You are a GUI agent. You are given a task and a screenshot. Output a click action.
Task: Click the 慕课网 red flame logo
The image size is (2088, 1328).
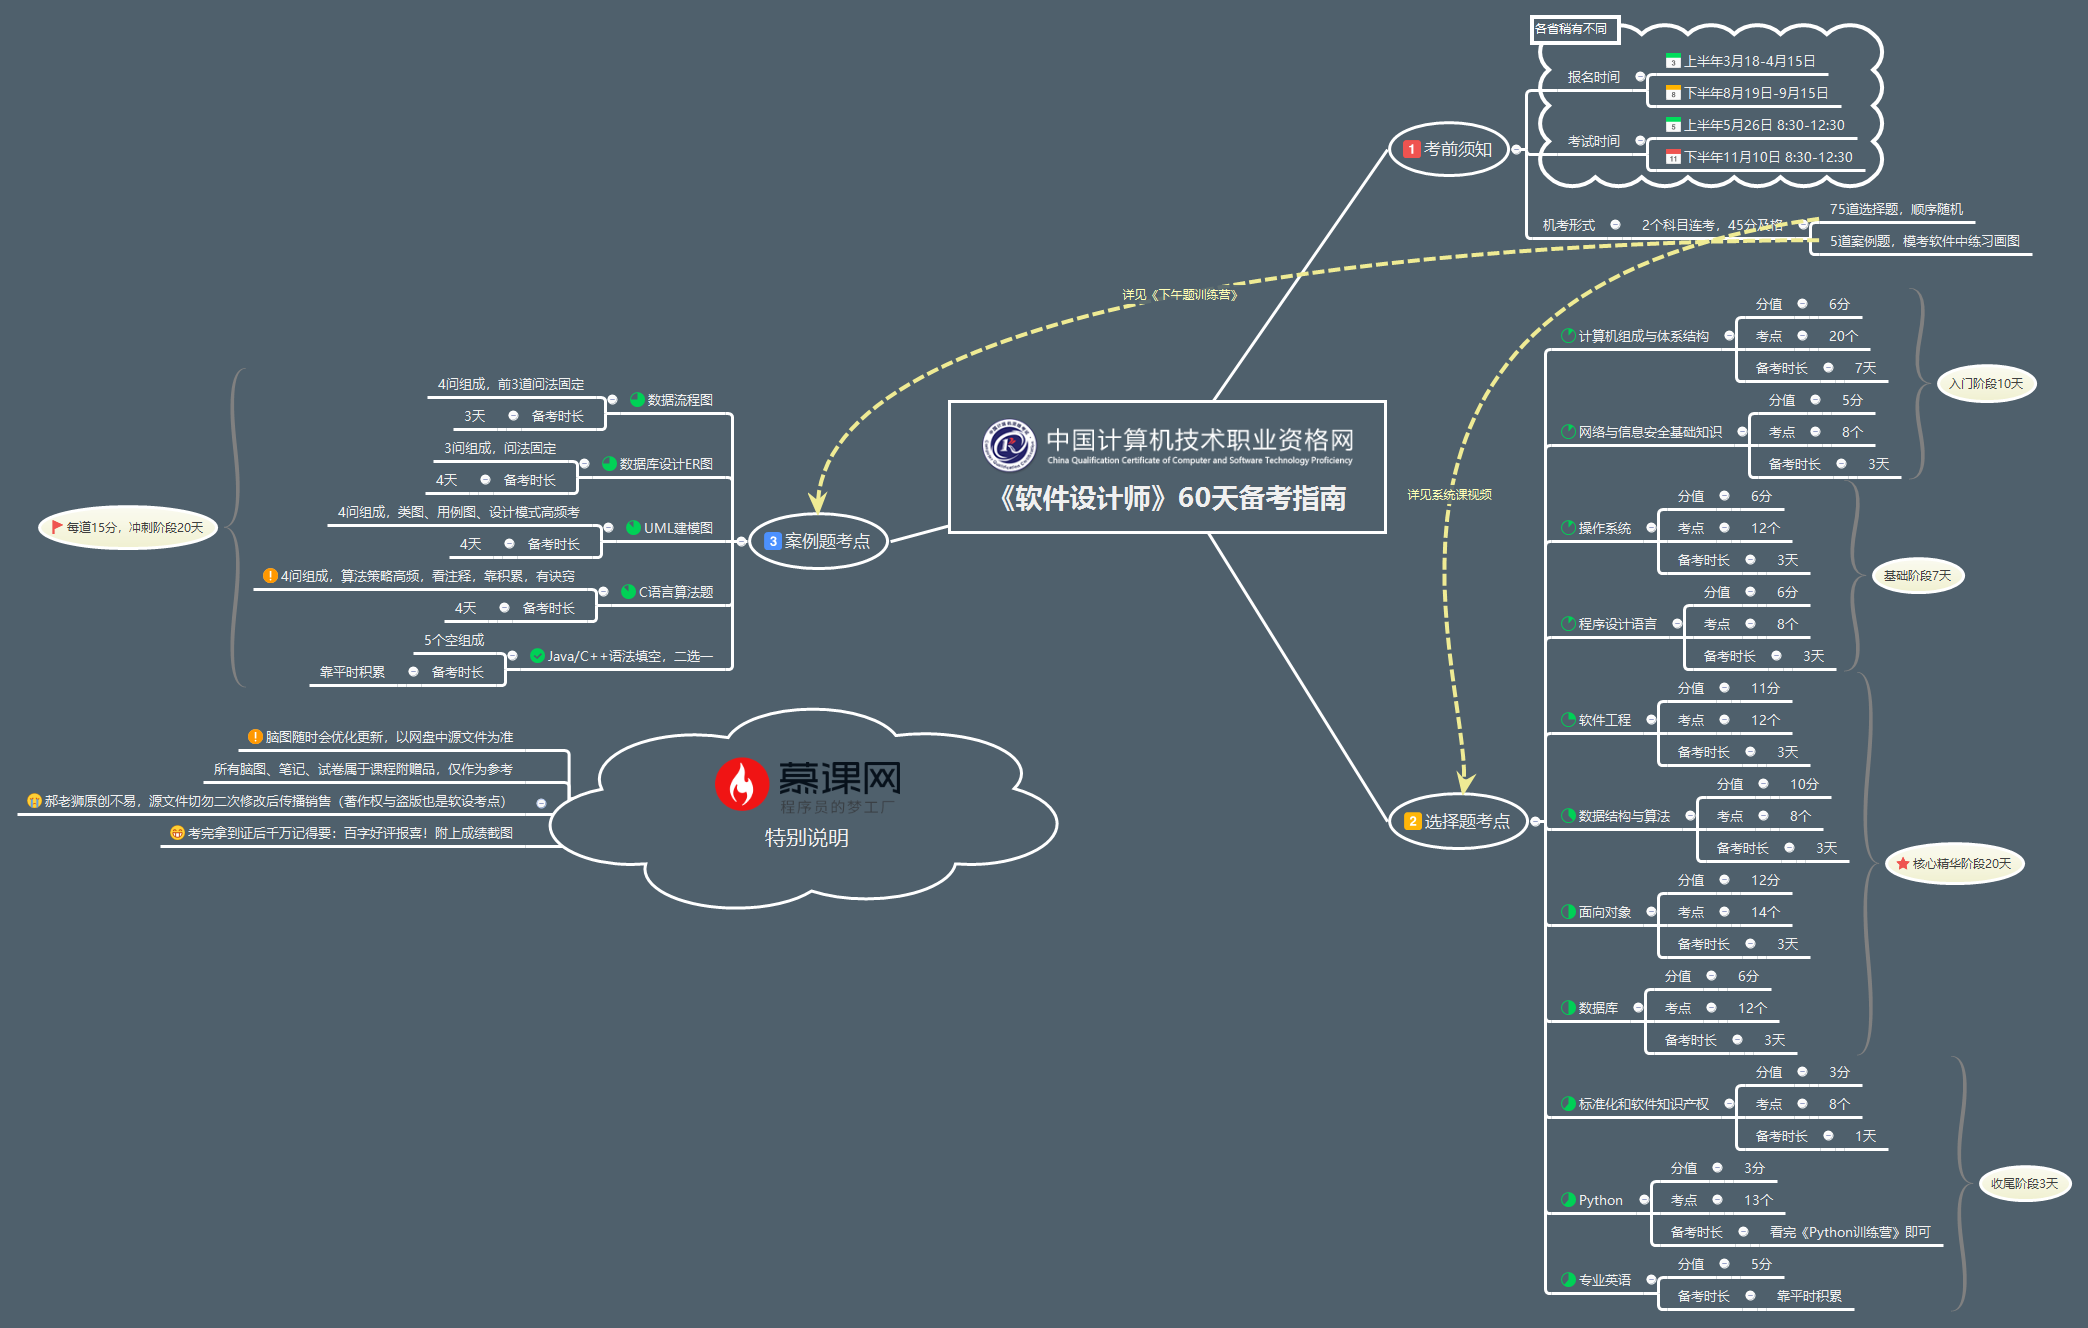(741, 784)
